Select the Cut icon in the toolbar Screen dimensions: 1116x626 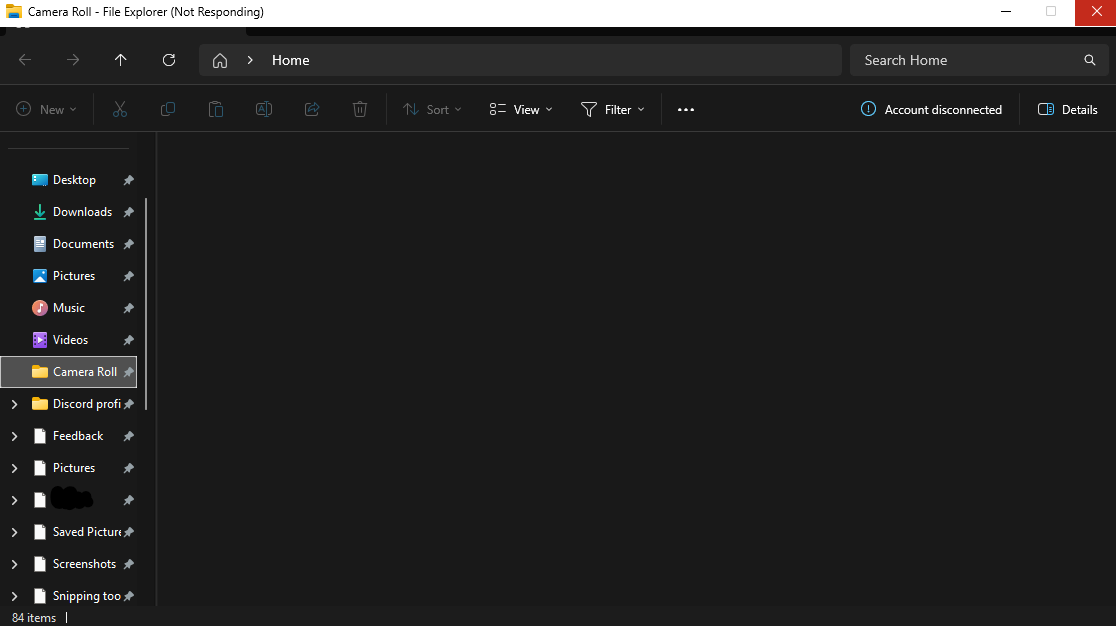119,109
